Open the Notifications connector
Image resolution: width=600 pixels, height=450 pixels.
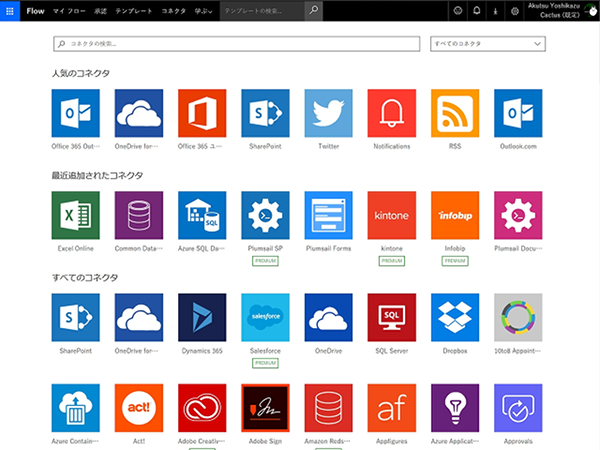pos(391,113)
